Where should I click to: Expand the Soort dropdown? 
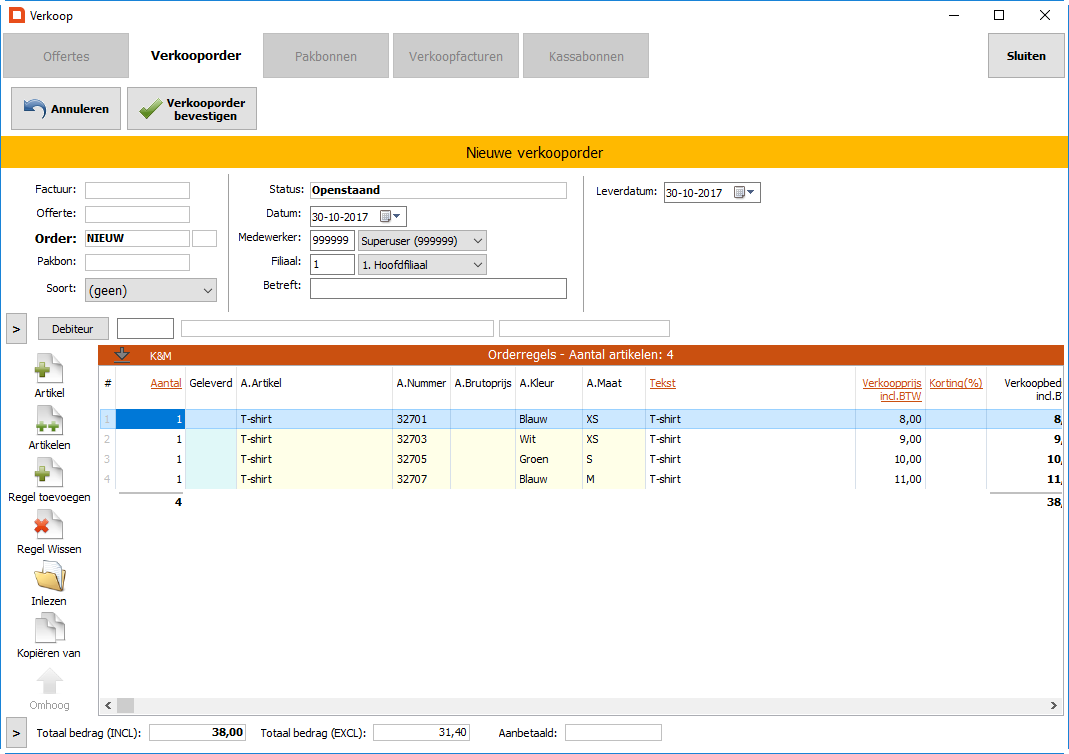[x=208, y=291]
